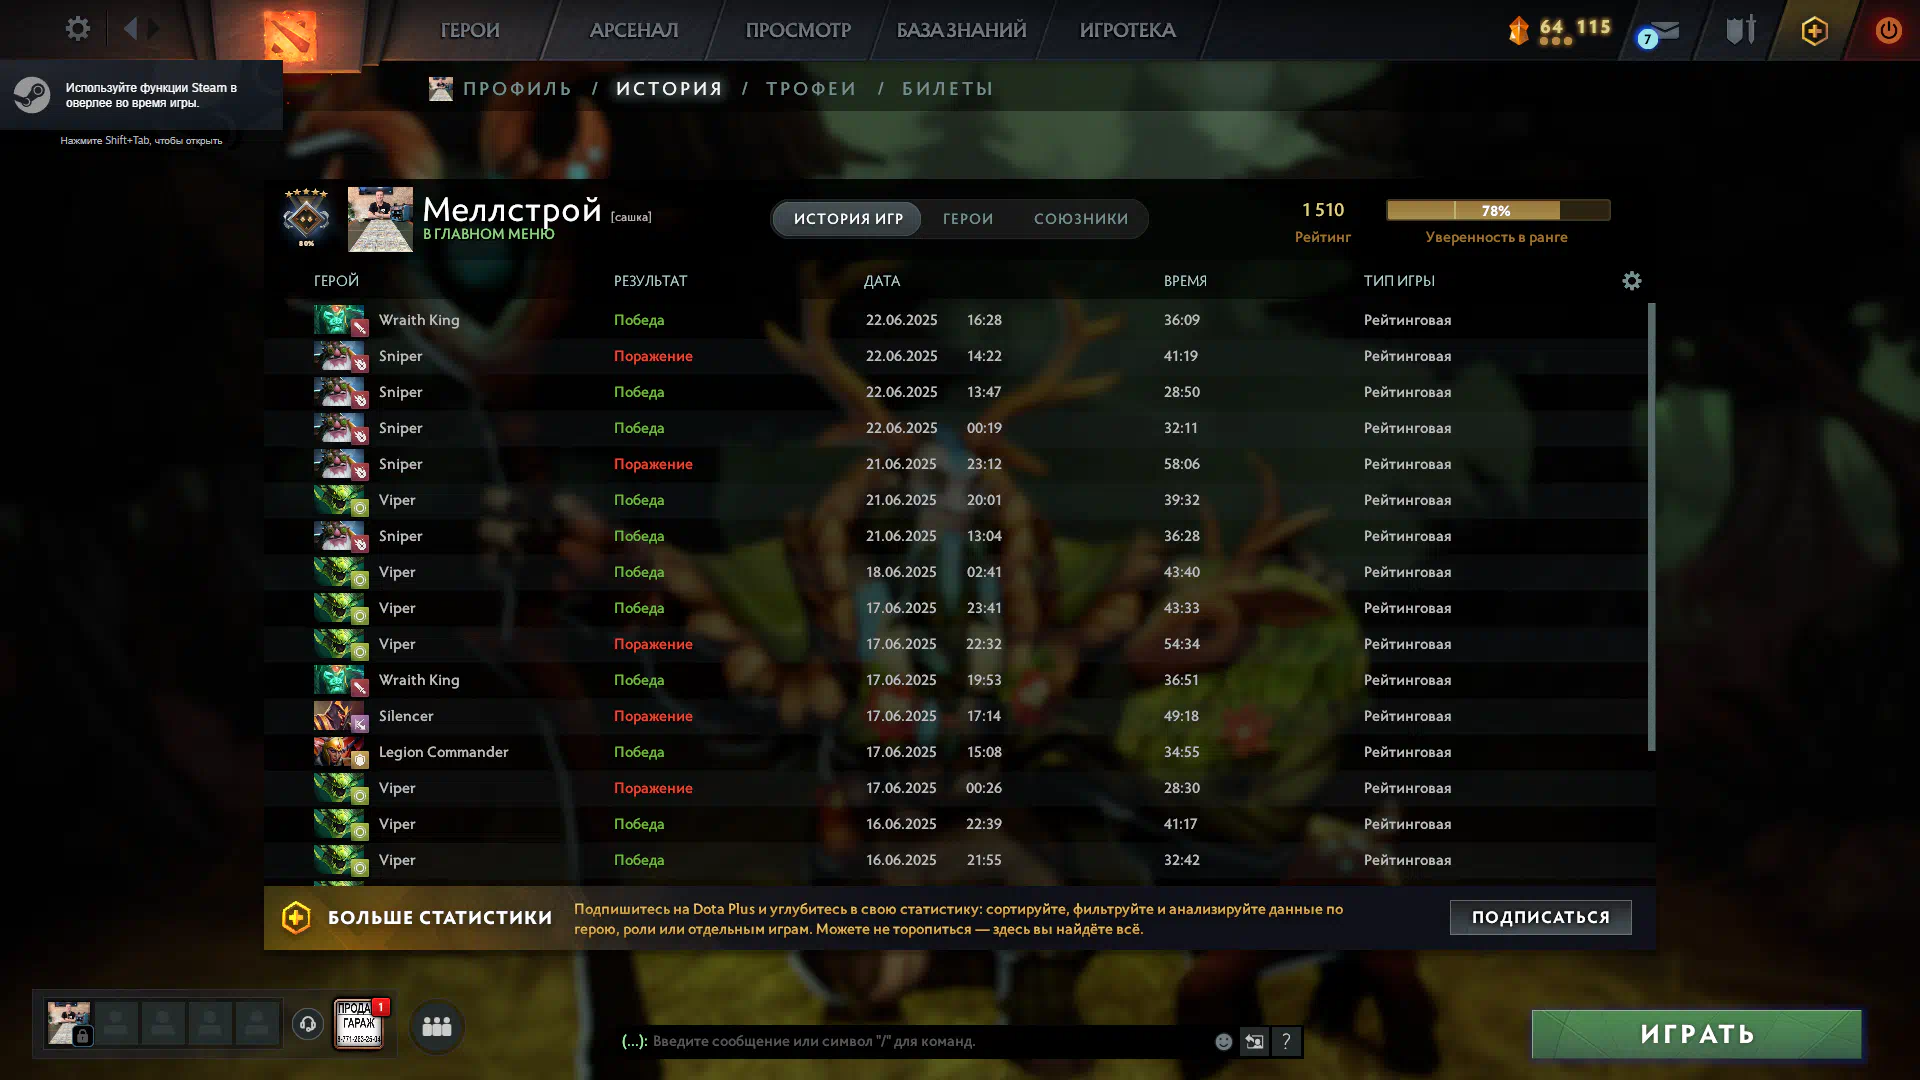This screenshot has width=1920, height=1080.
Task: Open the АРСЕНАЛ top menu
Action: (x=634, y=30)
